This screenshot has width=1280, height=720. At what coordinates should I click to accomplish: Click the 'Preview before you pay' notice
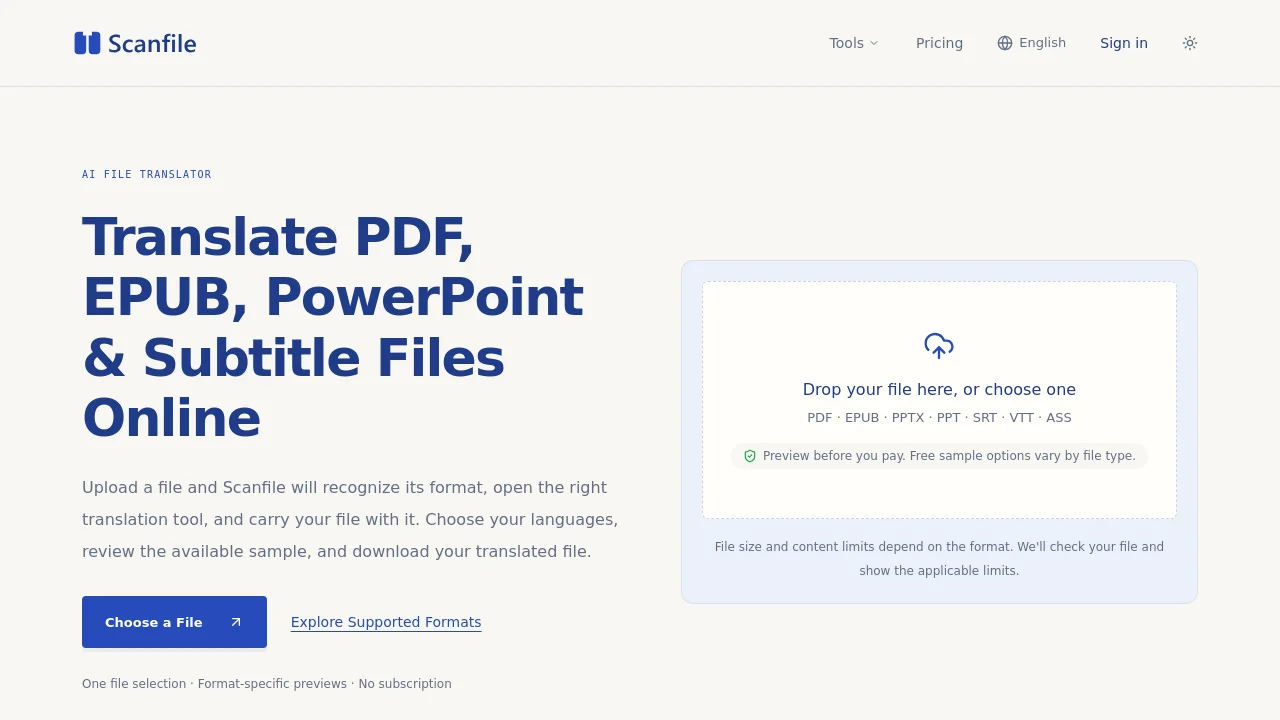[x=939, y=456]
